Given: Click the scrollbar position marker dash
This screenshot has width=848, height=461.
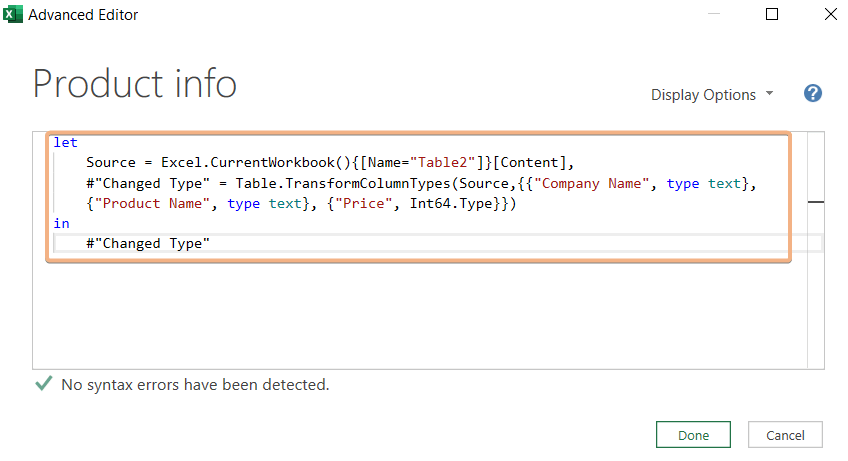Looking at the screenshot, I should pos(815,202).
